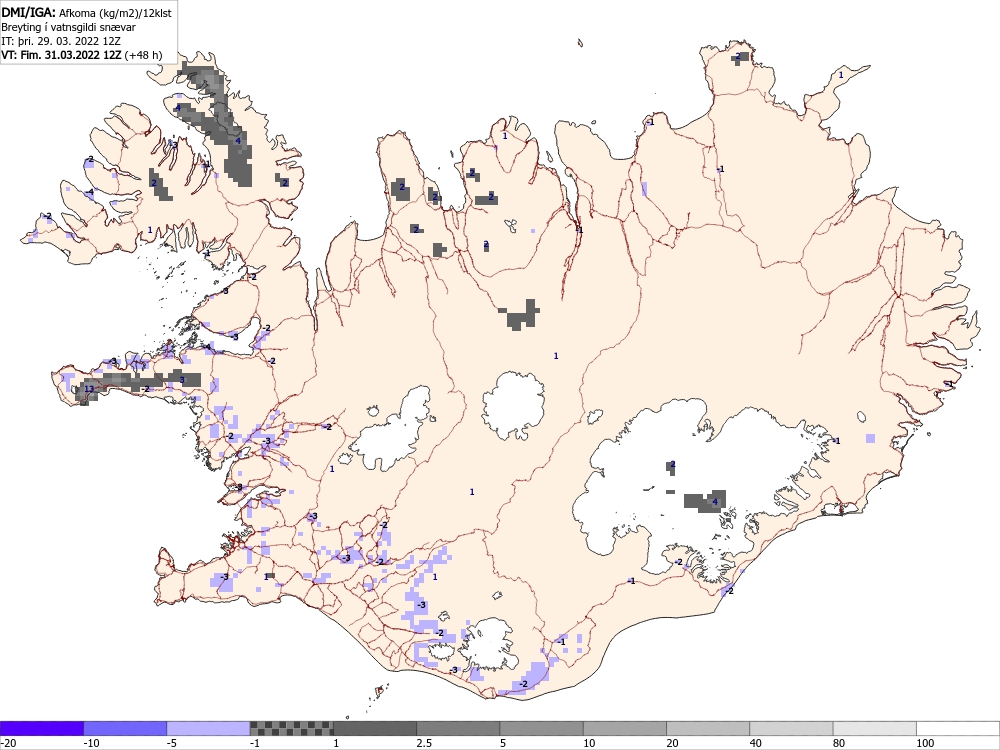This screenshot has height=750, width=1000.
Task: Select the dark gray swatch between 1 and 2.5
Action: click(x=375, y=728)
